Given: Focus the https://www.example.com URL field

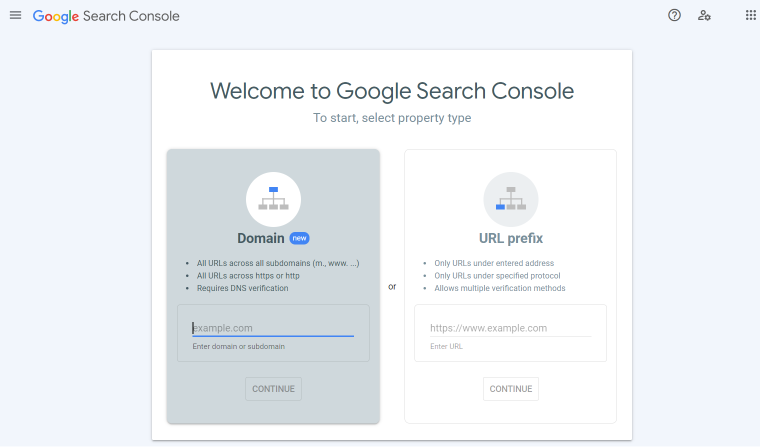Looking at the screenshot, I should point(510,328).
